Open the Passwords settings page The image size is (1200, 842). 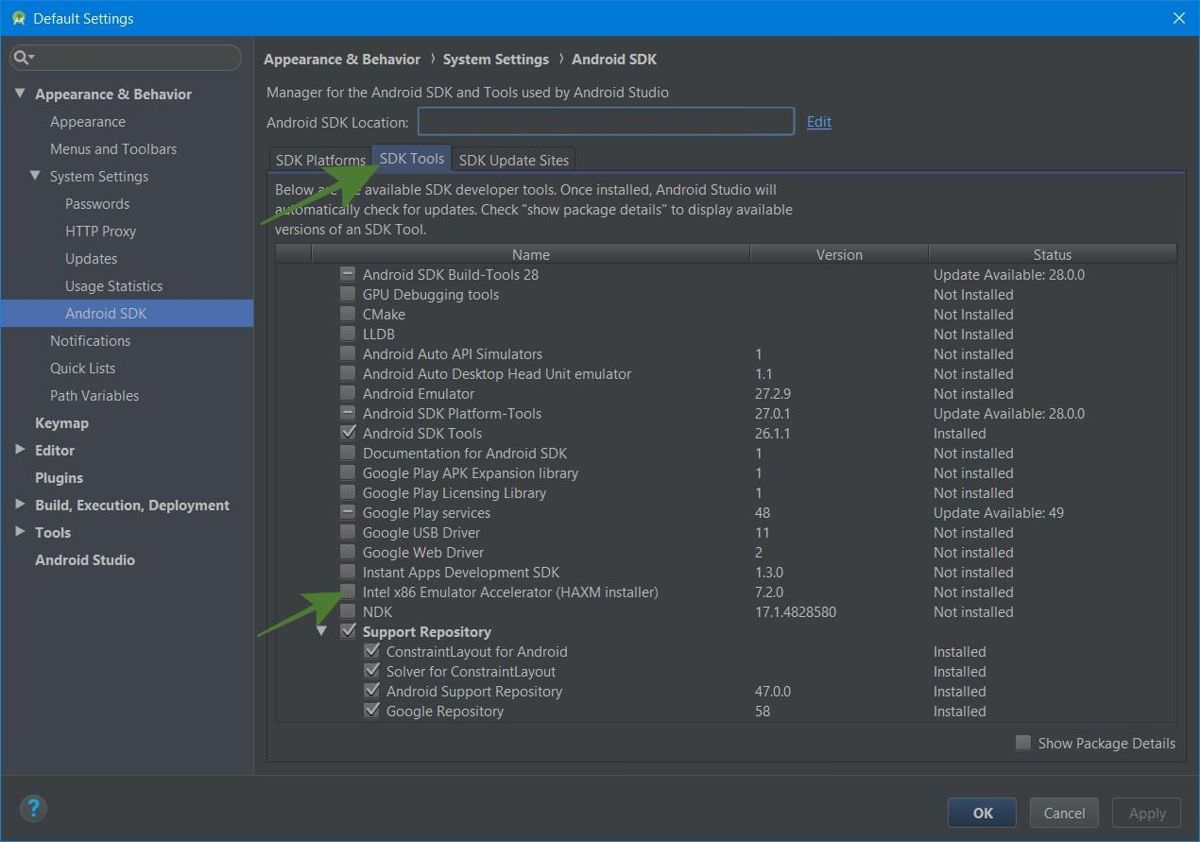pyautogui.click(x=97, y=204)
